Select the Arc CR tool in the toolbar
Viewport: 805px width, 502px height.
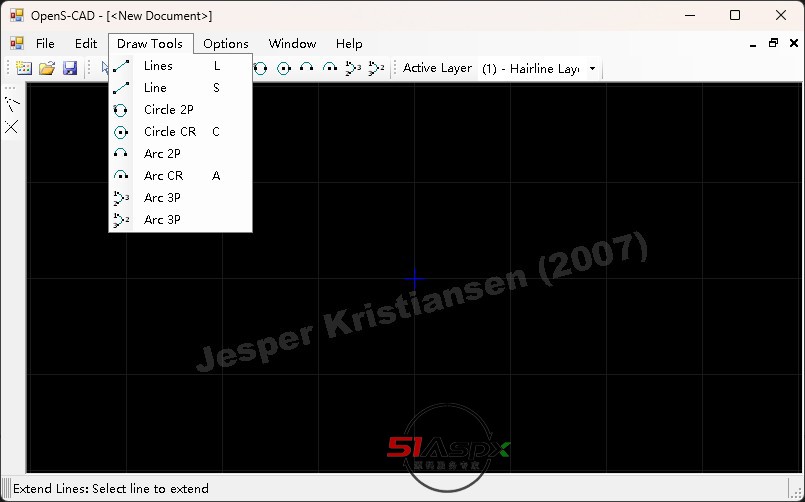click(x=330, y=68)
